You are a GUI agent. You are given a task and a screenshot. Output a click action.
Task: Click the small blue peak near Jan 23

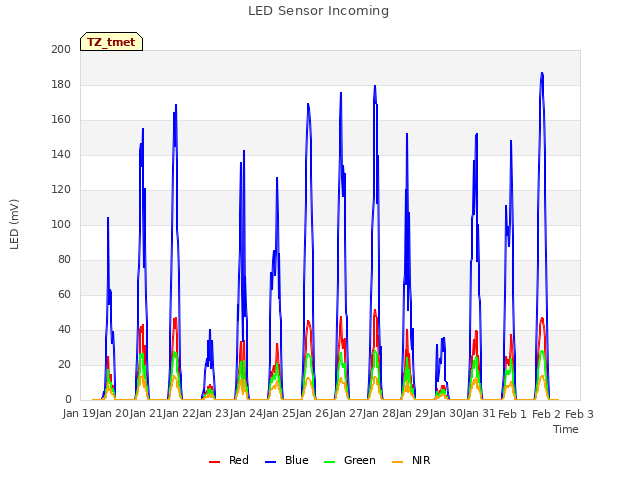(x=210, y=330)
